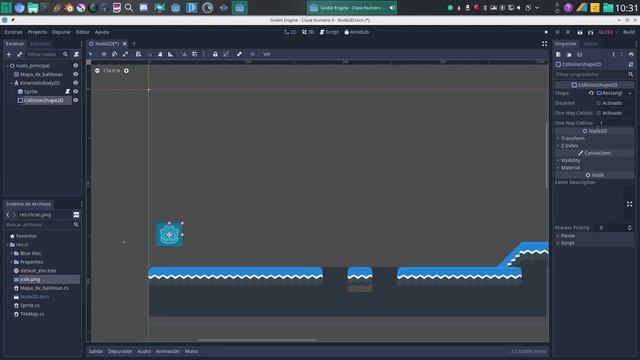Click the list-select toolbar icon
640x360 pixels.
point(138,54)
